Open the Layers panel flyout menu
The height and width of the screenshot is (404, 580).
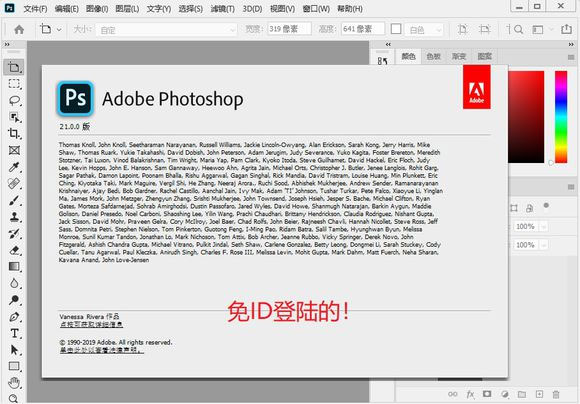click(571, 187)
